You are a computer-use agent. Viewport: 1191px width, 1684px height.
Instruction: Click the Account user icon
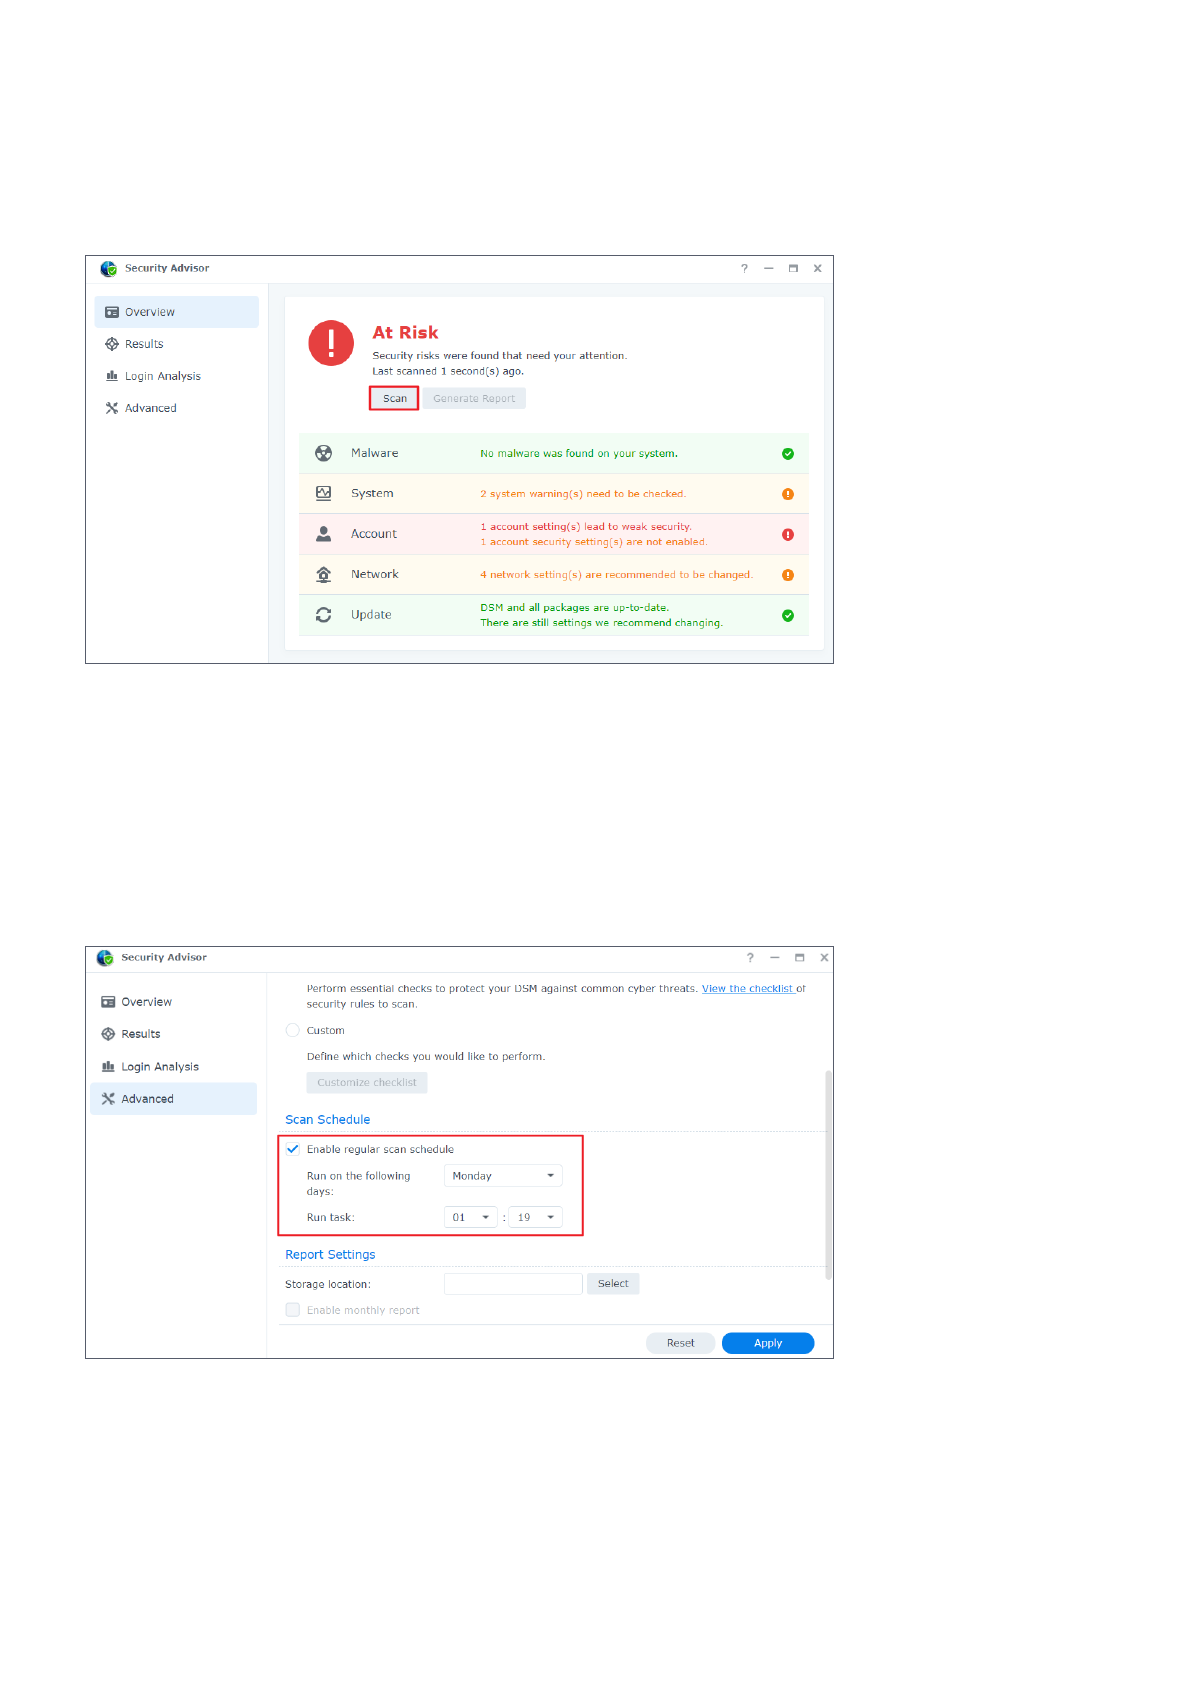[x=323, y=534]
